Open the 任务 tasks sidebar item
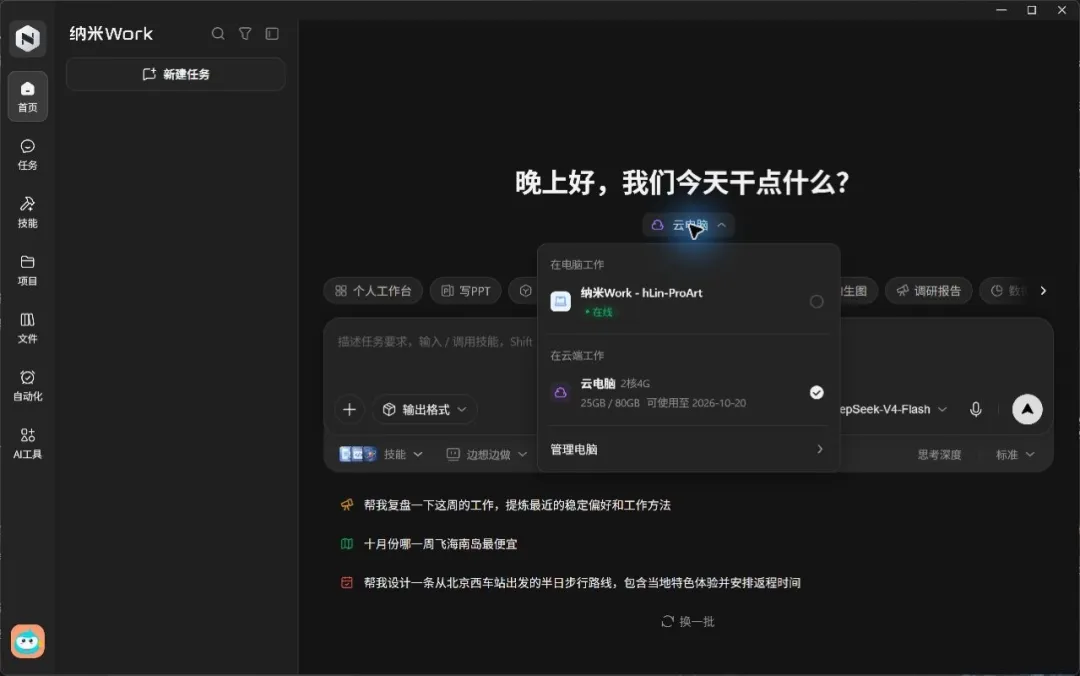The height and width of the screenshot is (676, 1080). click(28, 154)
